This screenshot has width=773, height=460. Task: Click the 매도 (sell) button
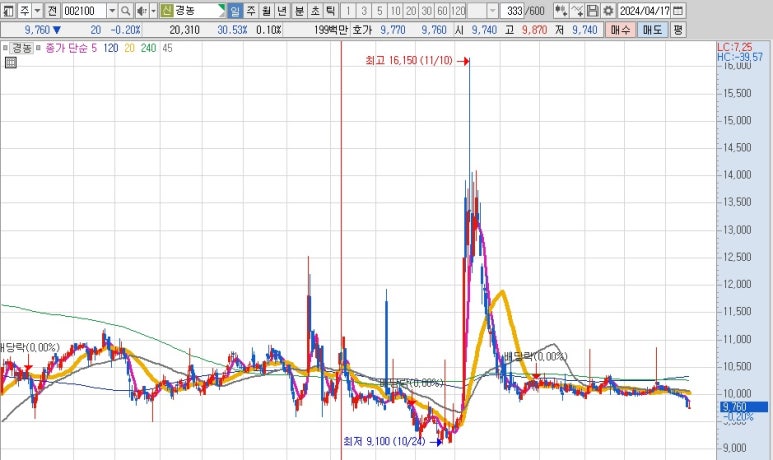(x=653, y=30)
